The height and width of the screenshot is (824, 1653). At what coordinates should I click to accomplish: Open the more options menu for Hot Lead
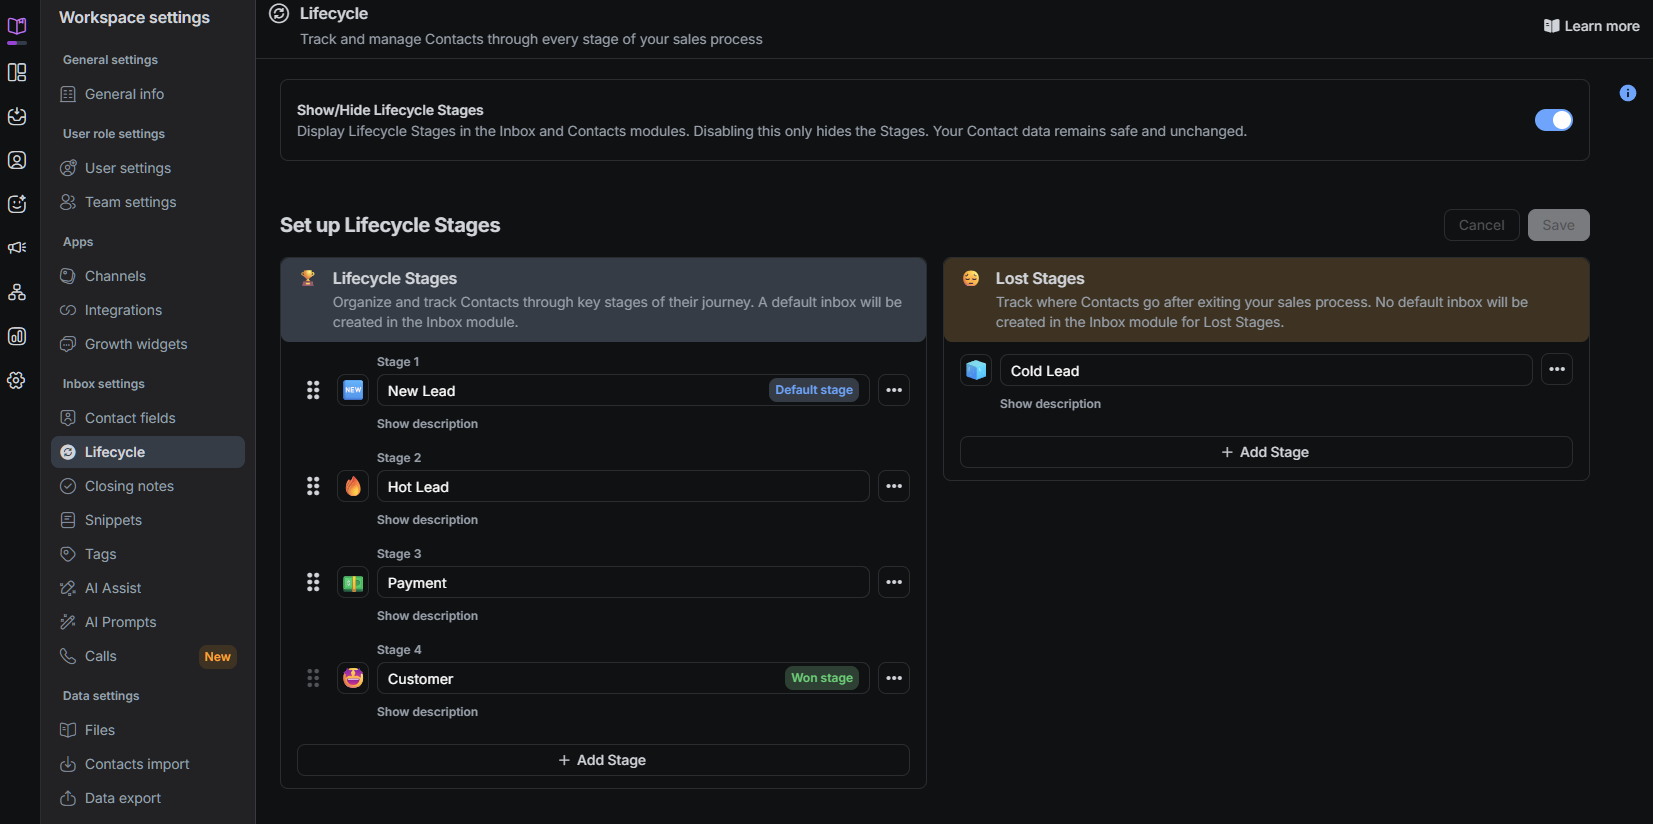tap(894, 486)
